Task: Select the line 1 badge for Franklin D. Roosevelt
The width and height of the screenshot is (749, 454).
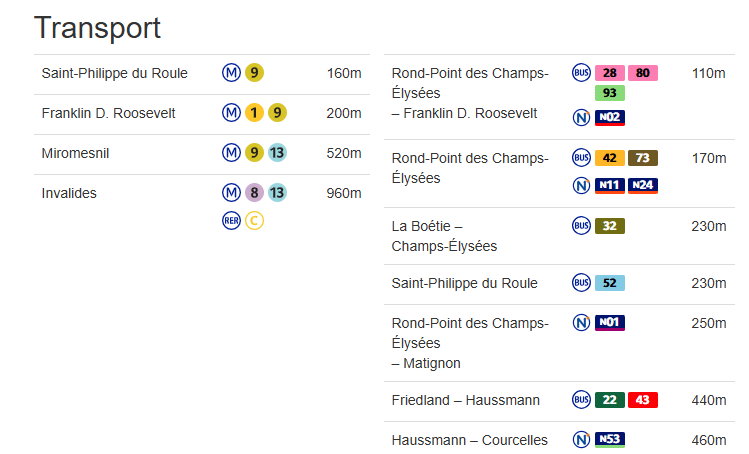Action: 254,113
